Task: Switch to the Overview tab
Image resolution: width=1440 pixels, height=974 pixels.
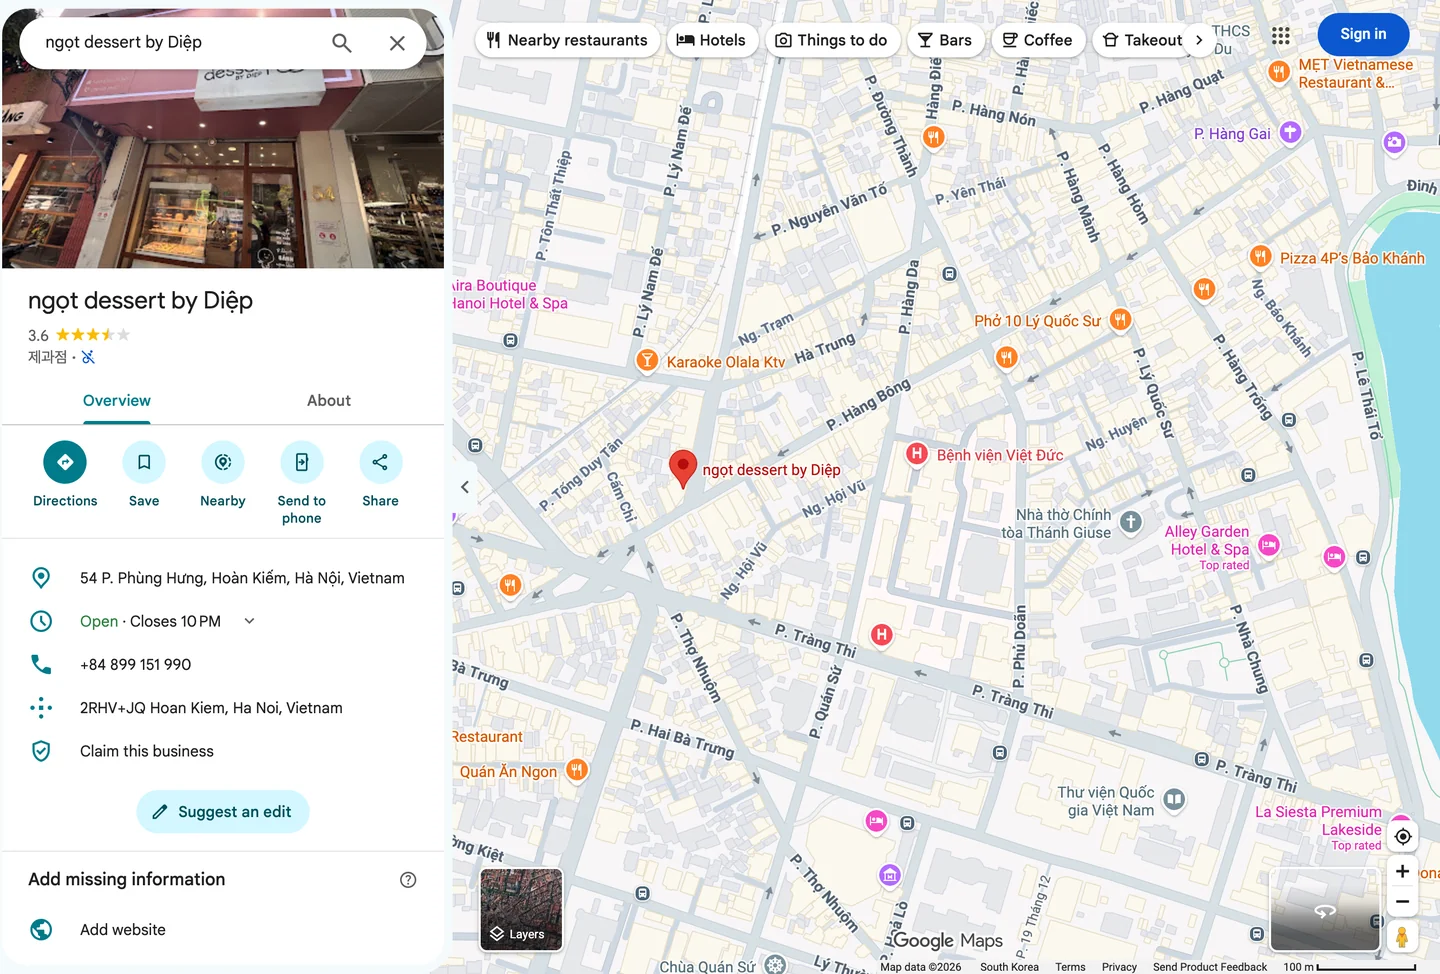Action: pos(117,401)
